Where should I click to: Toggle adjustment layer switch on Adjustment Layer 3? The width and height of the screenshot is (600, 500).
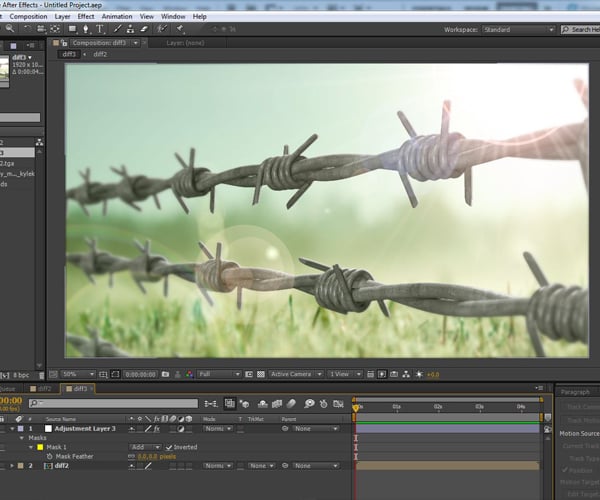[180, 429]
